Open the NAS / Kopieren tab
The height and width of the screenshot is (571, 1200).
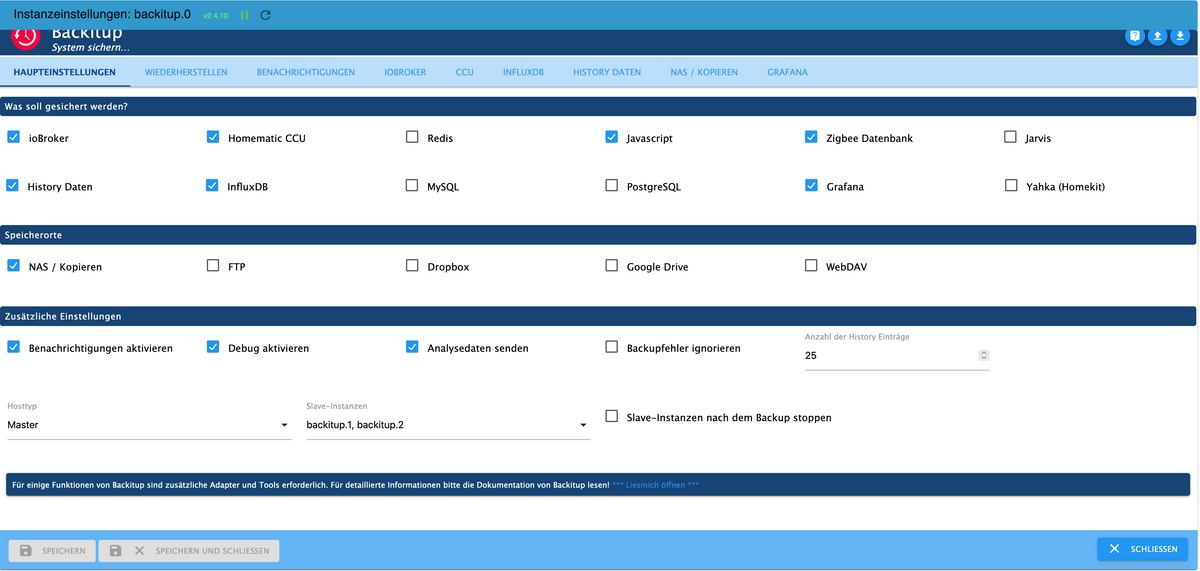704,72
